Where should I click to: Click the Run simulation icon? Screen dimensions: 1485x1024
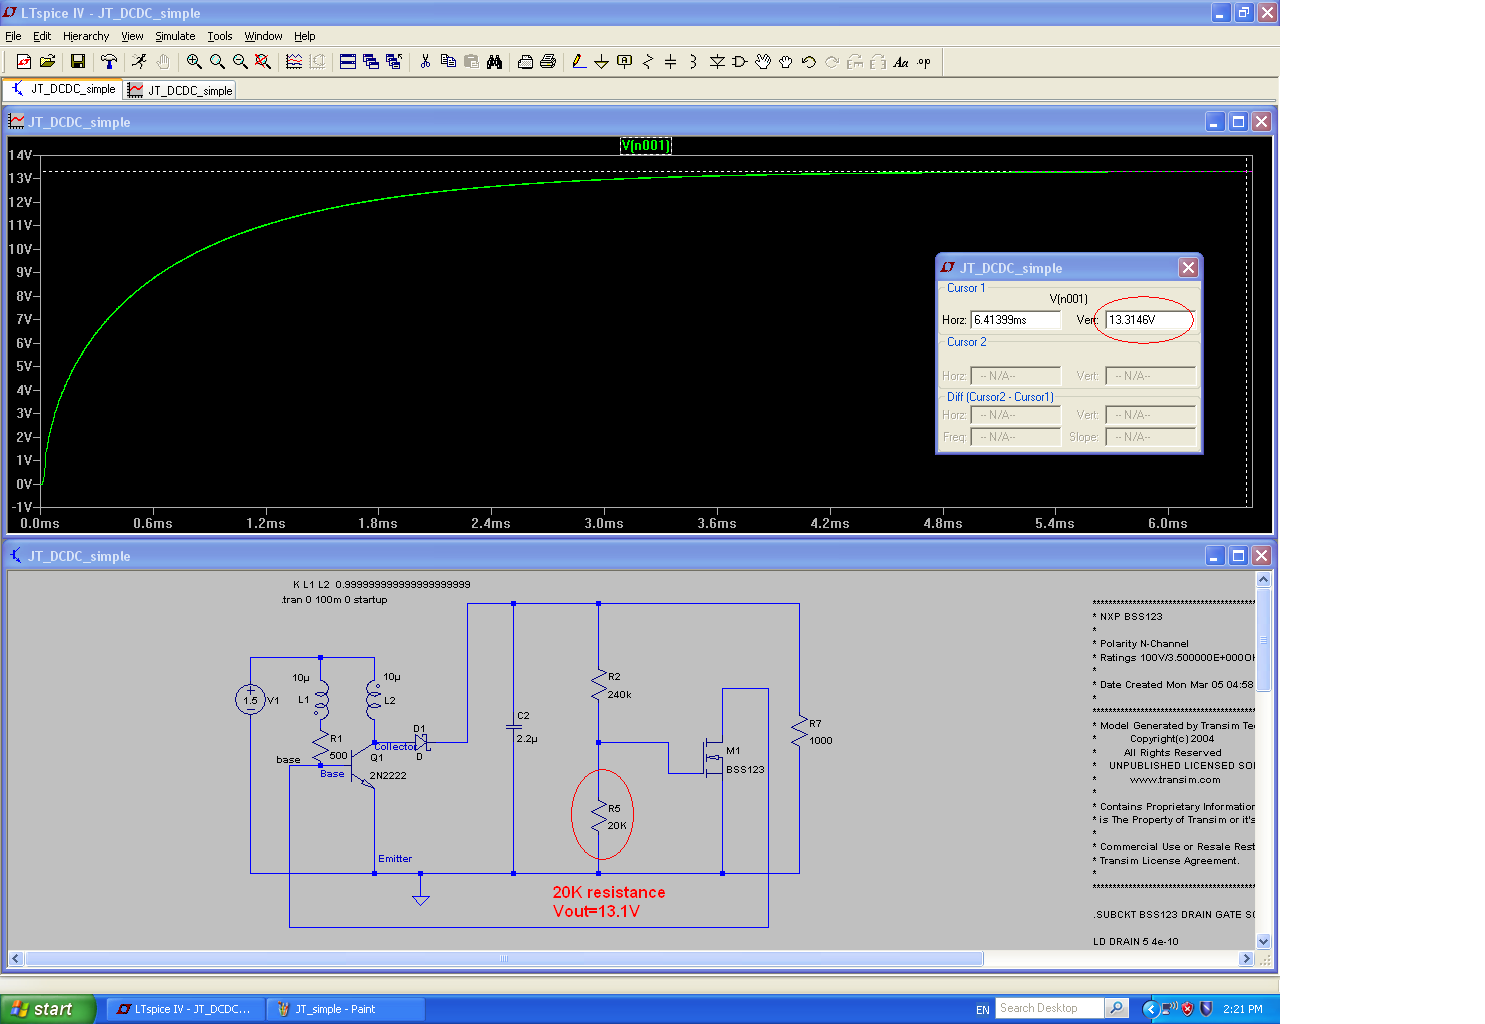(139, 62)
